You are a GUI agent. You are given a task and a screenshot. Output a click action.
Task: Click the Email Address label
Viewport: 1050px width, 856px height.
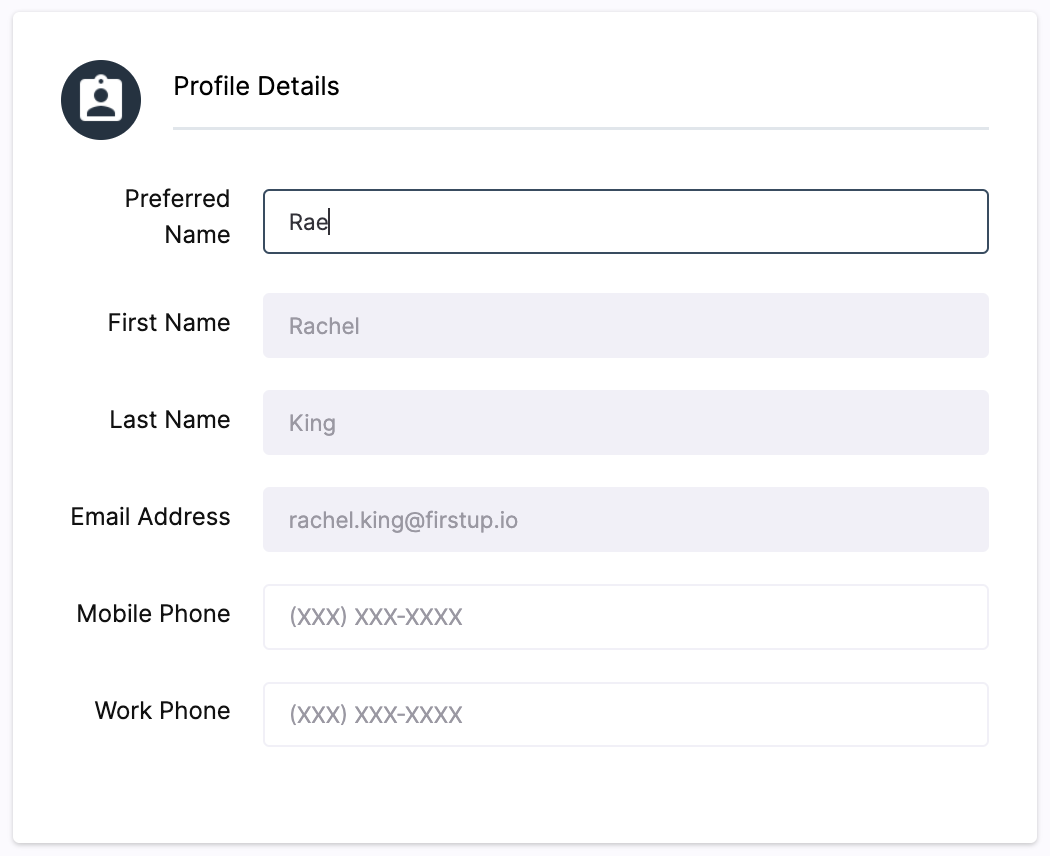(x=151, y=516)
